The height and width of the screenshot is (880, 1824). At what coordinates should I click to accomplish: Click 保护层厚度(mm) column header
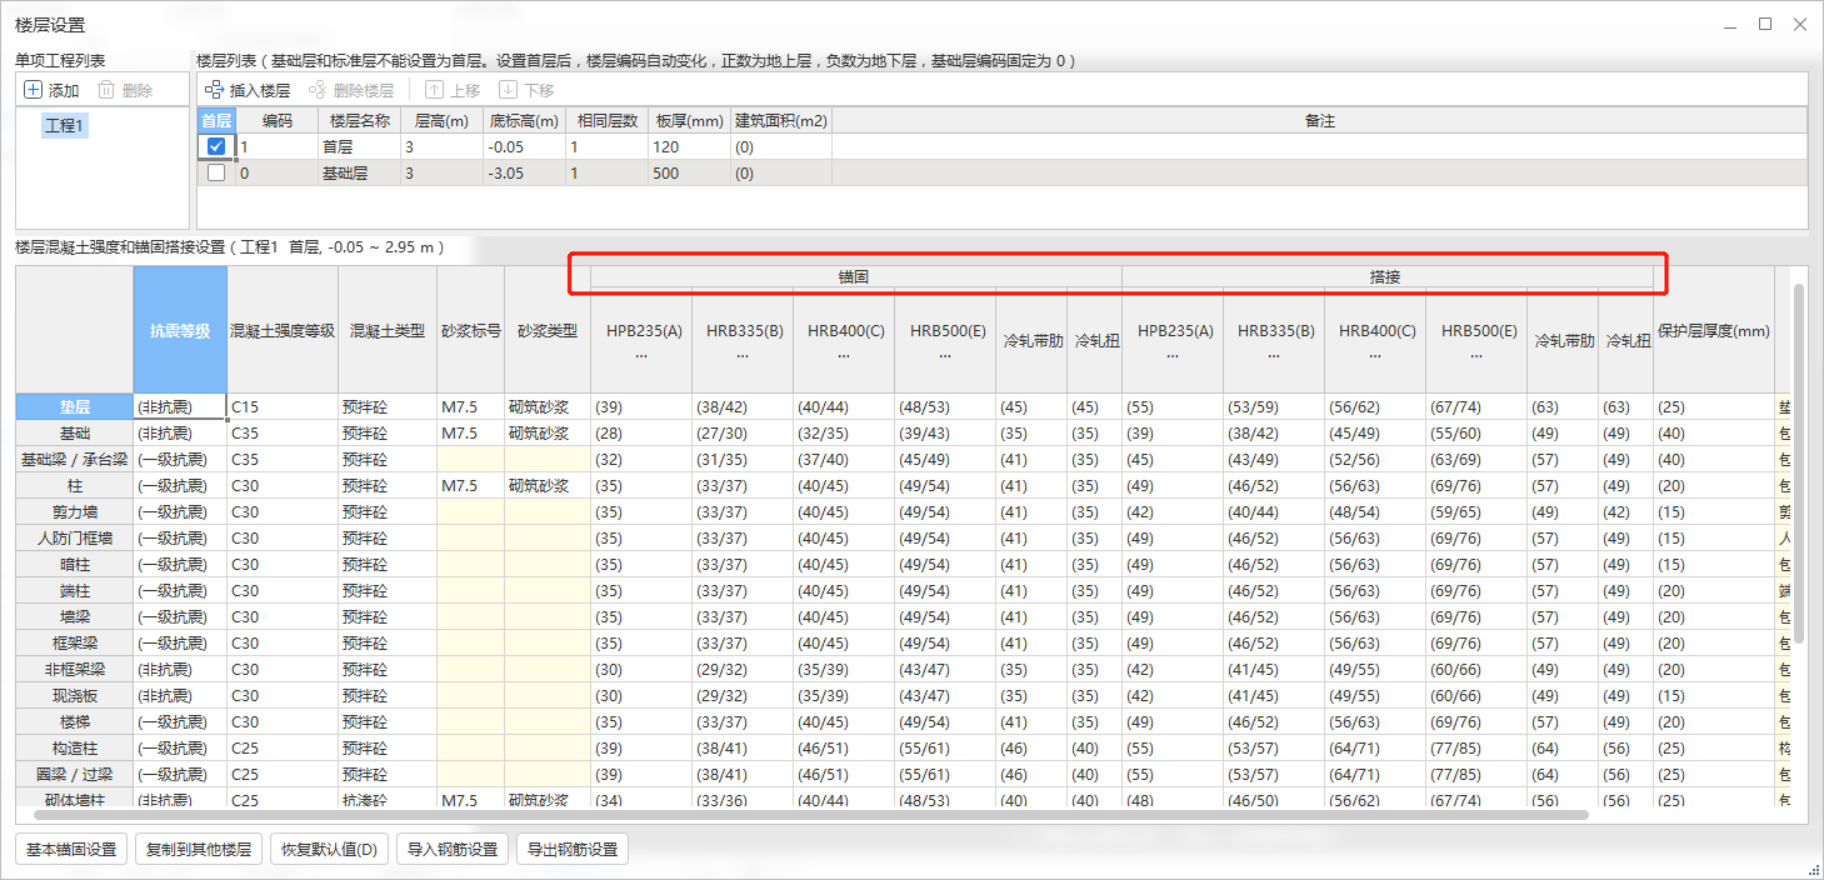[x=1714, y=330]
